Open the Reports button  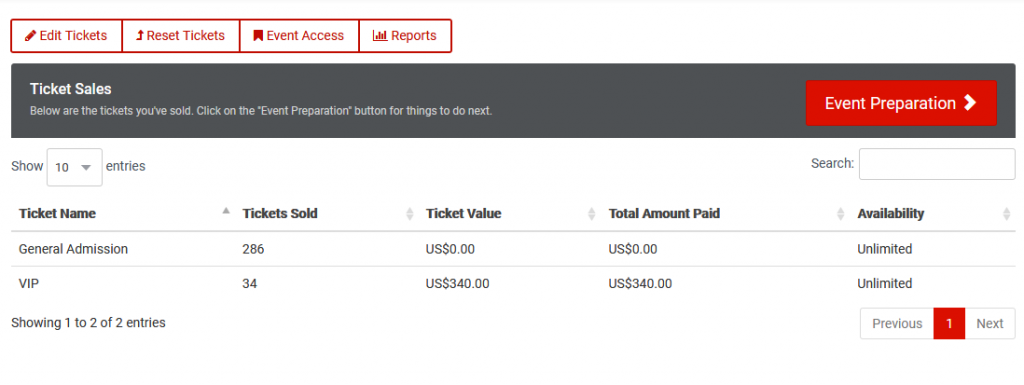[405, 36]
